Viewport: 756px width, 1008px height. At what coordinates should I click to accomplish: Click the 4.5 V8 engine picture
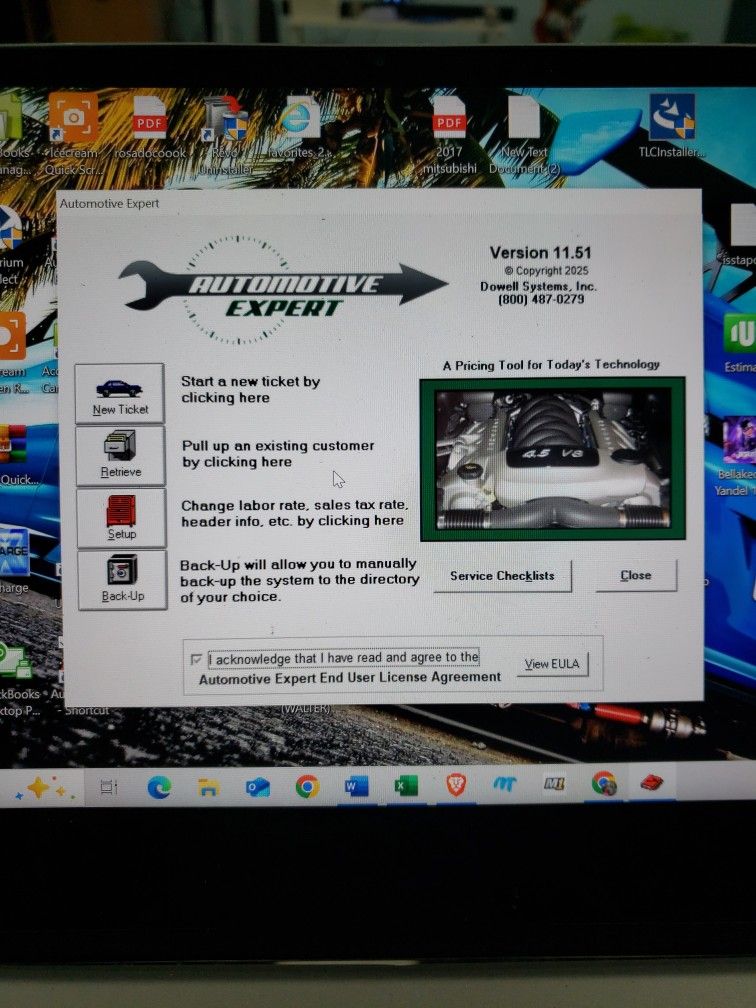[552, 460]
